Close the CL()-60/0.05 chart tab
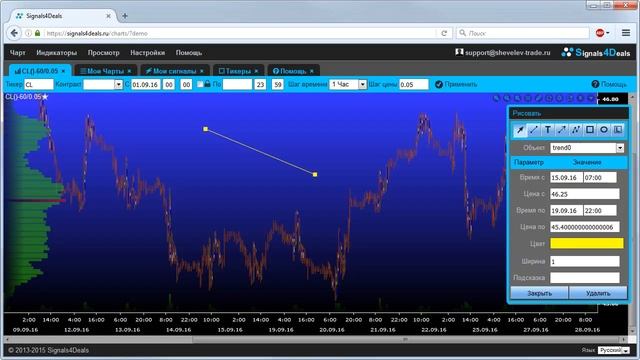 63,71
